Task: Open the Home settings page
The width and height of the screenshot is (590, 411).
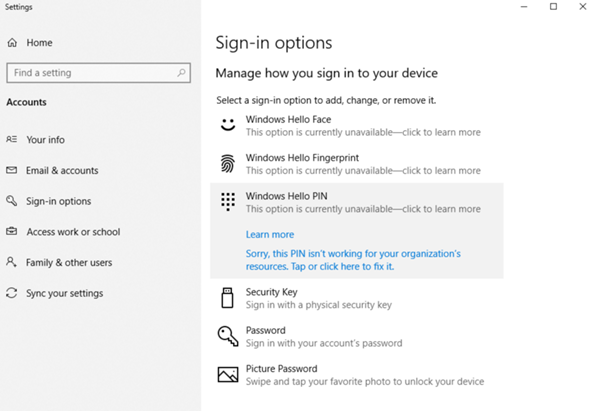Action: click(x=39, y=43)
